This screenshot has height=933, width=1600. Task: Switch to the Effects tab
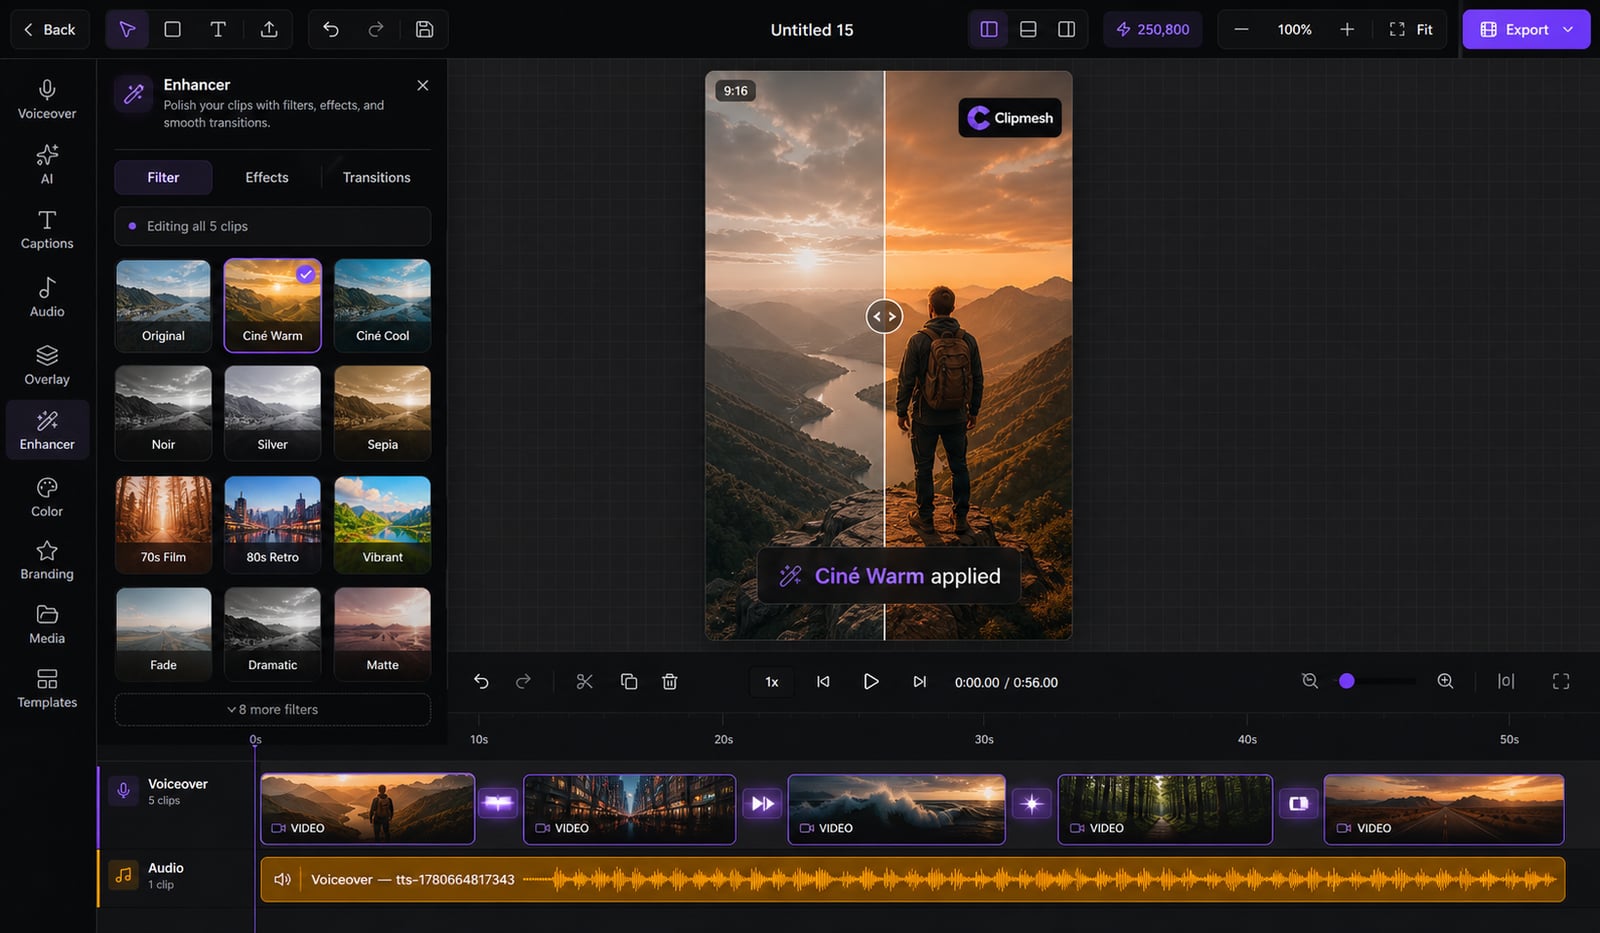(267, 177)
